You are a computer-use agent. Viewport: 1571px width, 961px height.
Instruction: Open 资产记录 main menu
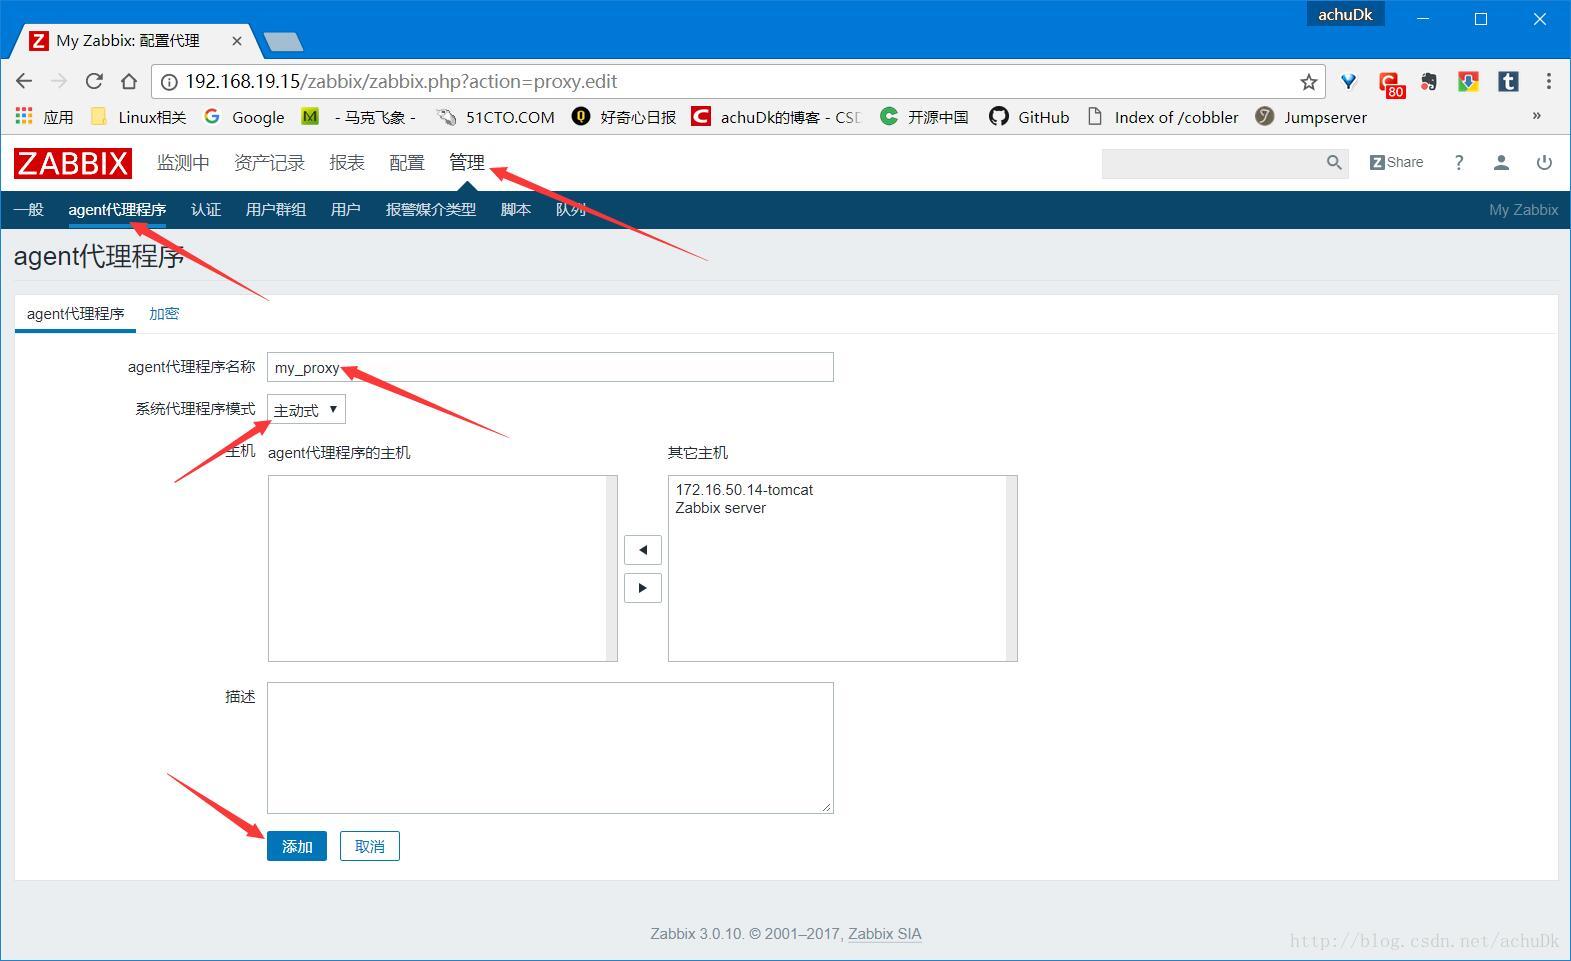pos(269,162)
